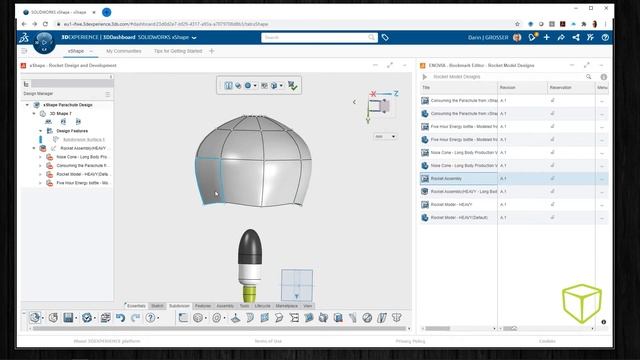Open the SOLIDWORKS xShape app dropdown chevron
Viewport: 640px width, 360px height.
tap(194, 38)
